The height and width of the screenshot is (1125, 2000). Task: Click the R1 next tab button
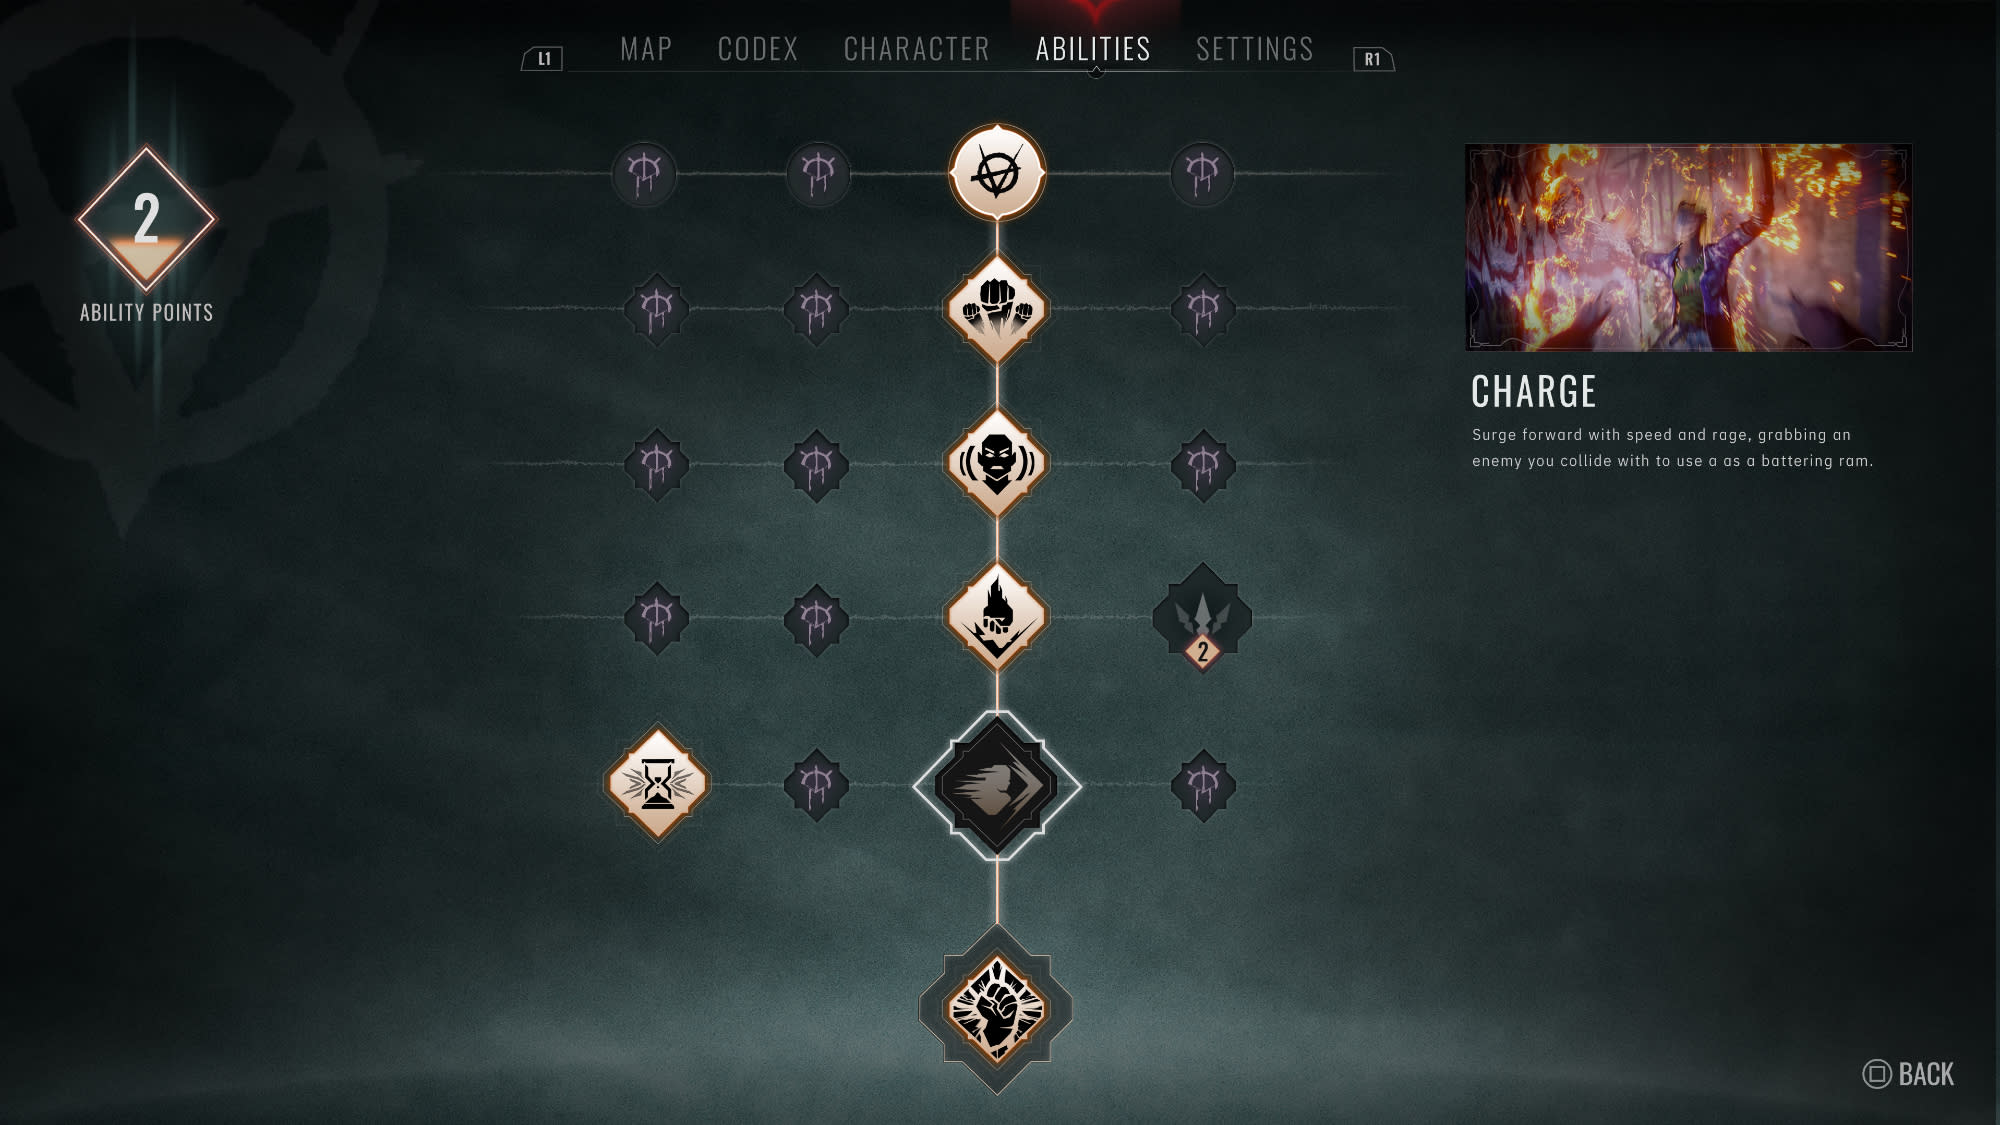pos(1373,59)
